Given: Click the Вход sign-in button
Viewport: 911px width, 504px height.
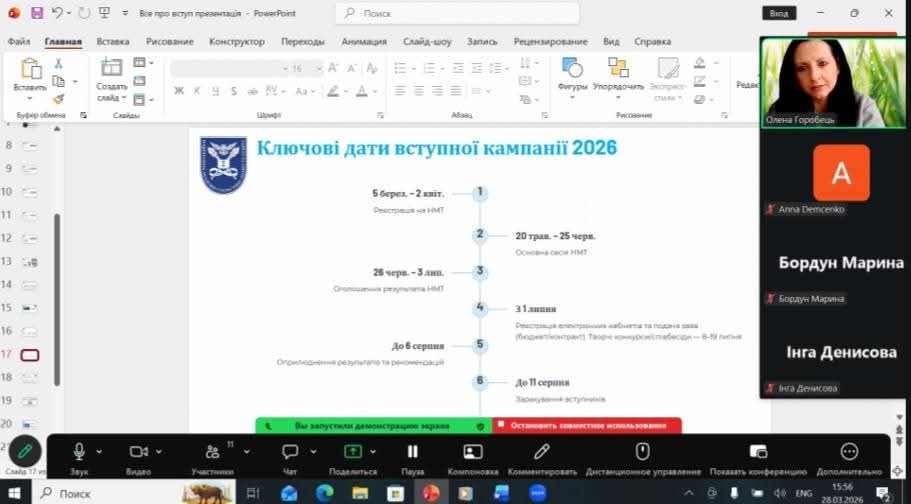Looking at the screenshot, I should [x=779, y=13].
